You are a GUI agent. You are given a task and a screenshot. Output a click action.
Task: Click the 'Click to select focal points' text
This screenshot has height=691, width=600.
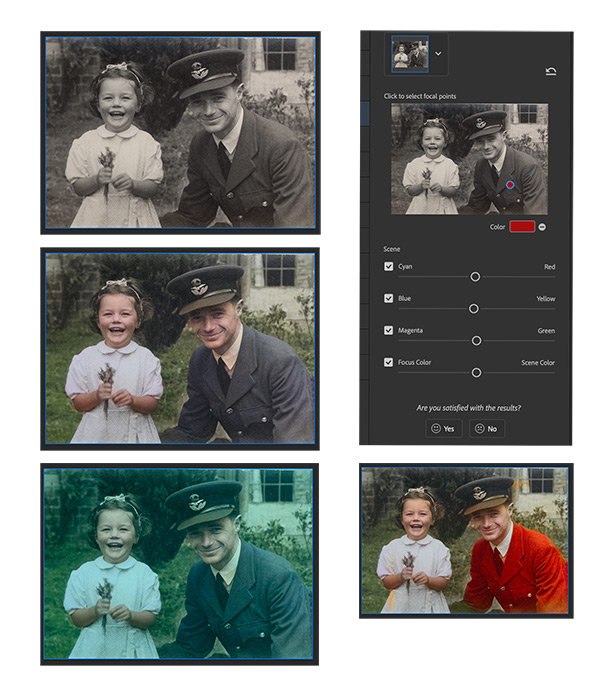click(420, 96)
